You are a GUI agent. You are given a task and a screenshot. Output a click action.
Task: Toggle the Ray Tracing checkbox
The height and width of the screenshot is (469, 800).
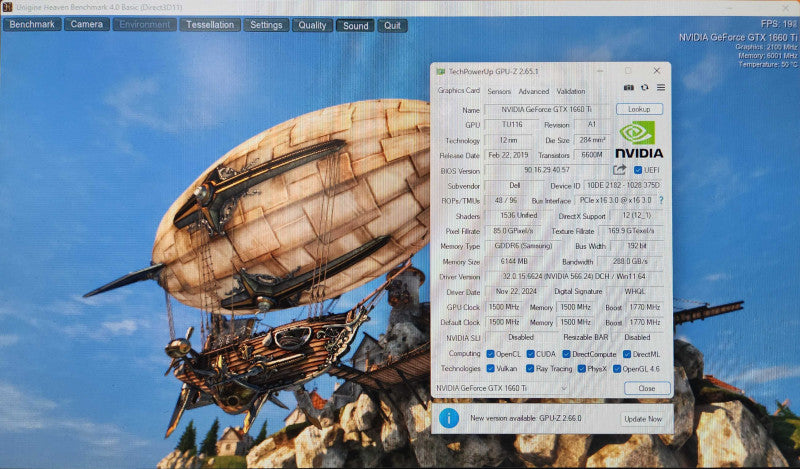[530, 368]
